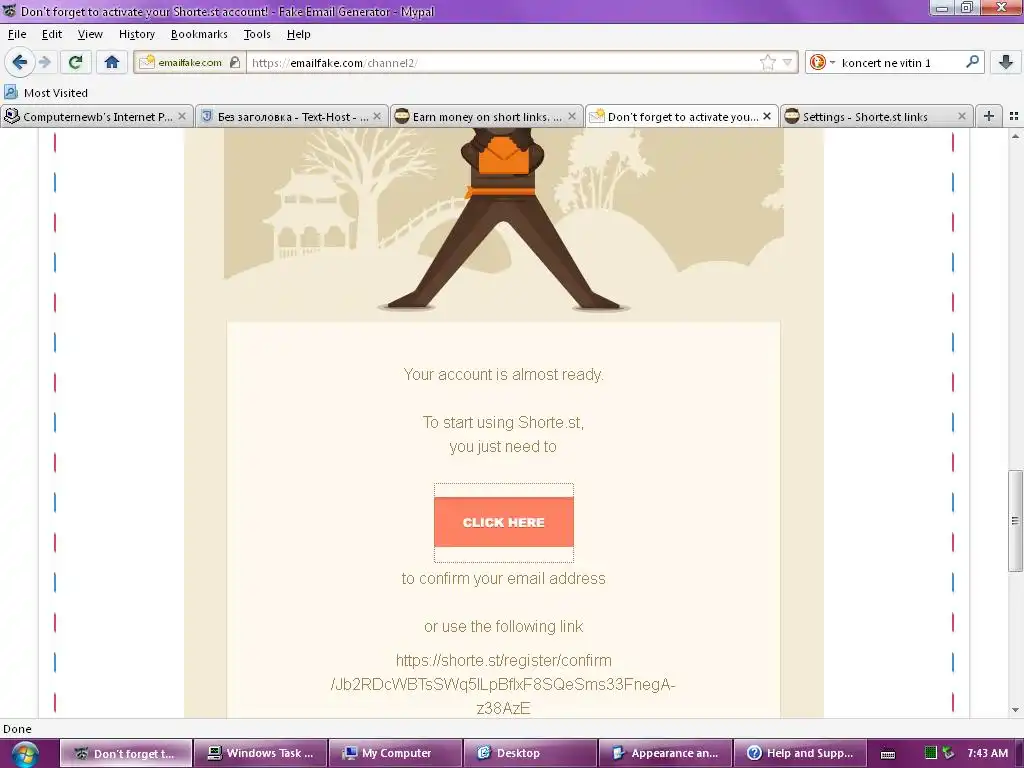Bookmark this page with the star icon
Viewport: 1024px width, 768px height.
click(767, 63)
